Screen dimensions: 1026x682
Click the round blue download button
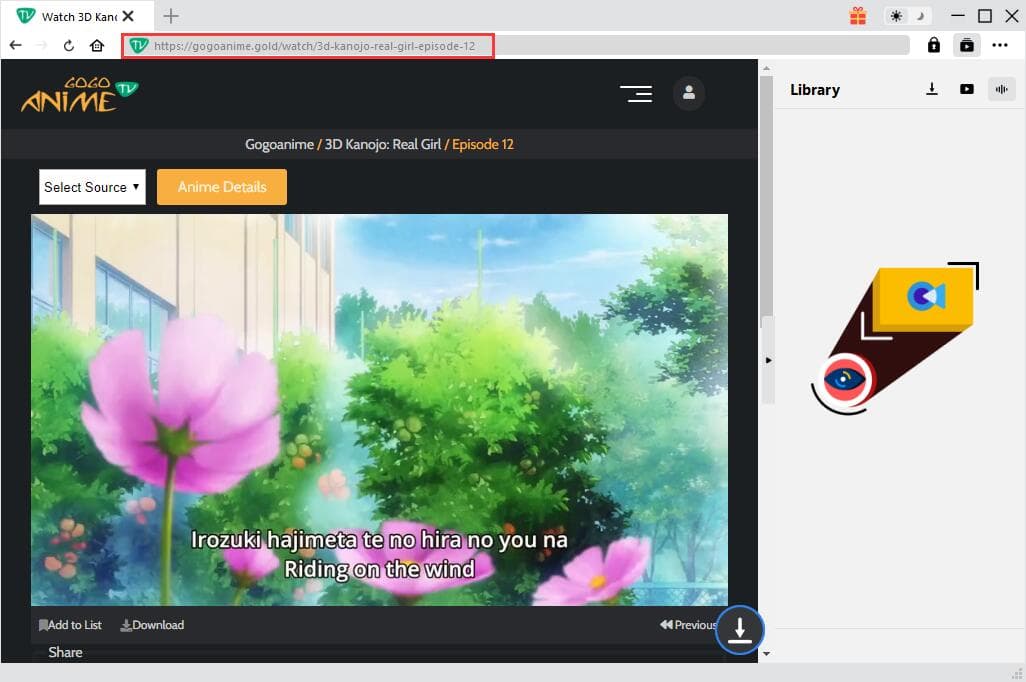point(739,630)
